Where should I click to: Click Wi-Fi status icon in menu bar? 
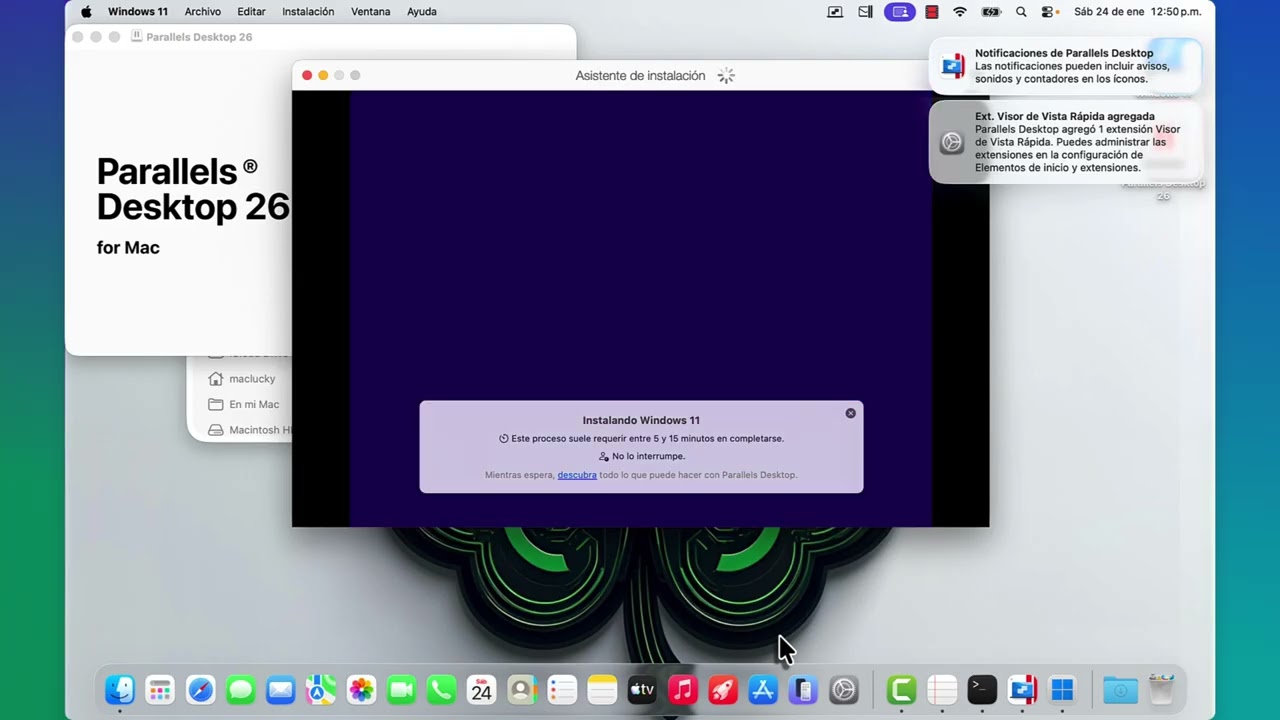(x=960, y=12)
